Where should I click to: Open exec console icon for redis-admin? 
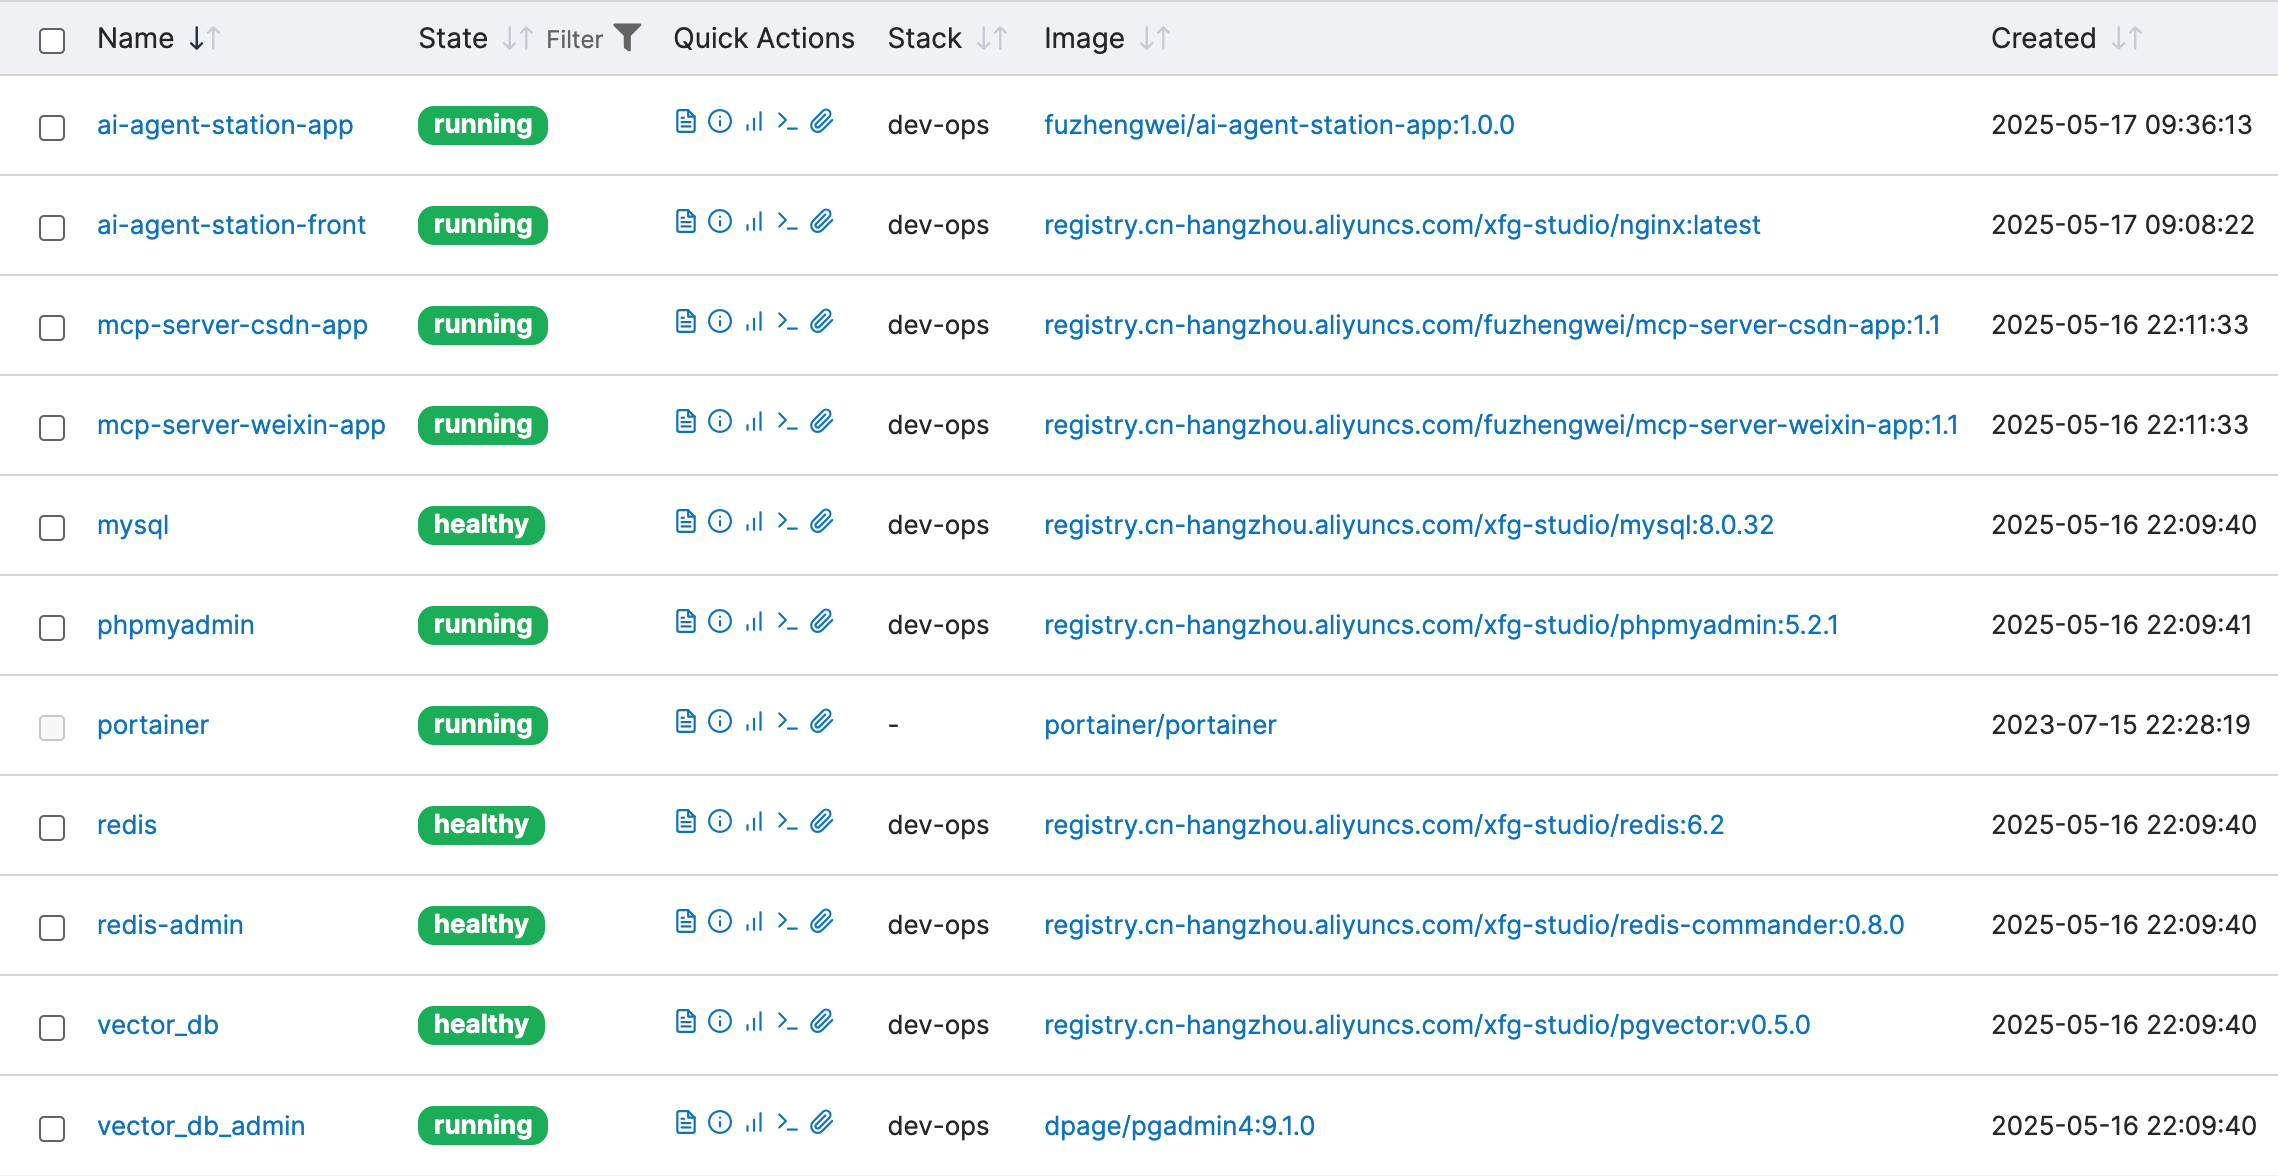(x=788, y=922)
